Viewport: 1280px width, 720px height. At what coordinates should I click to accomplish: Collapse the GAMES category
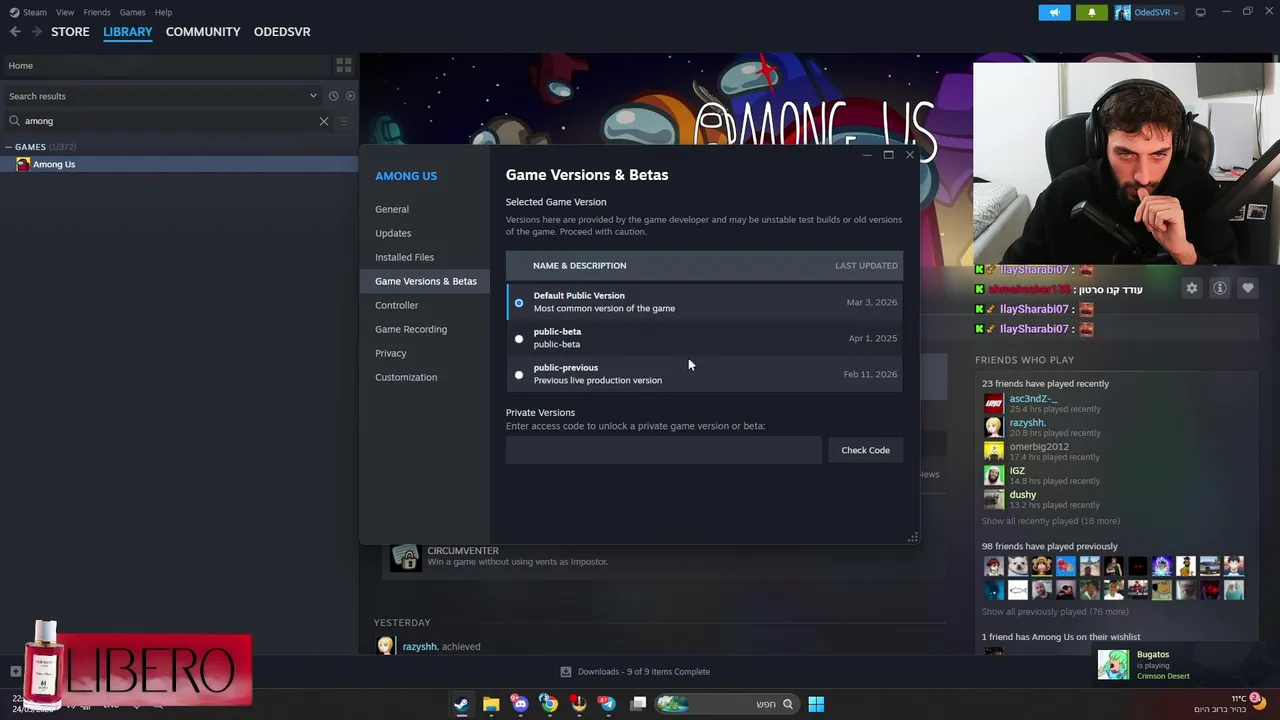(x=9, y=147)
